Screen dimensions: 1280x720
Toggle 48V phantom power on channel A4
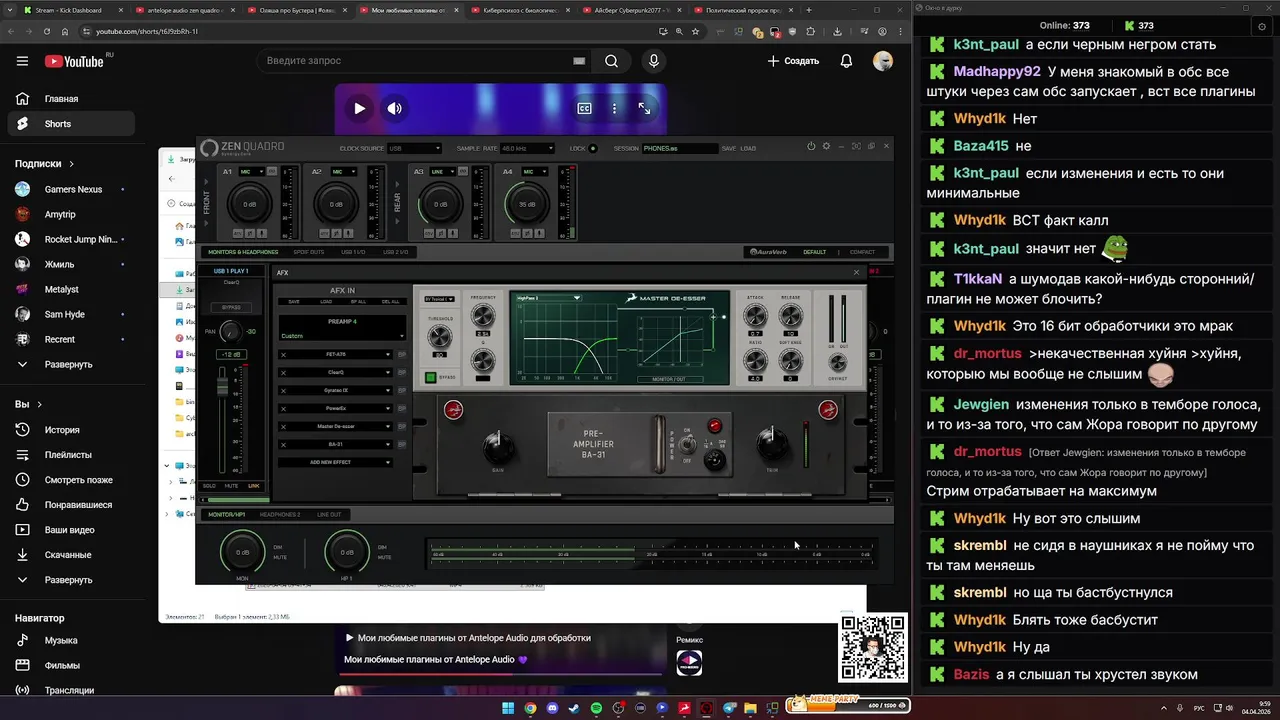point(515,233)
